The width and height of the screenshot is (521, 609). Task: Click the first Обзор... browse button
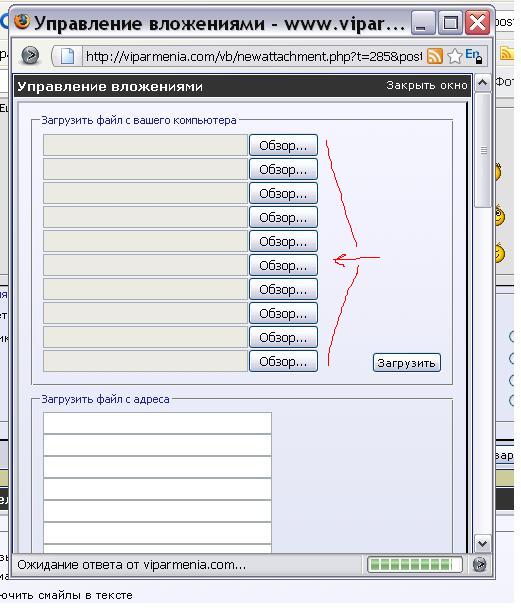point(283,145)
